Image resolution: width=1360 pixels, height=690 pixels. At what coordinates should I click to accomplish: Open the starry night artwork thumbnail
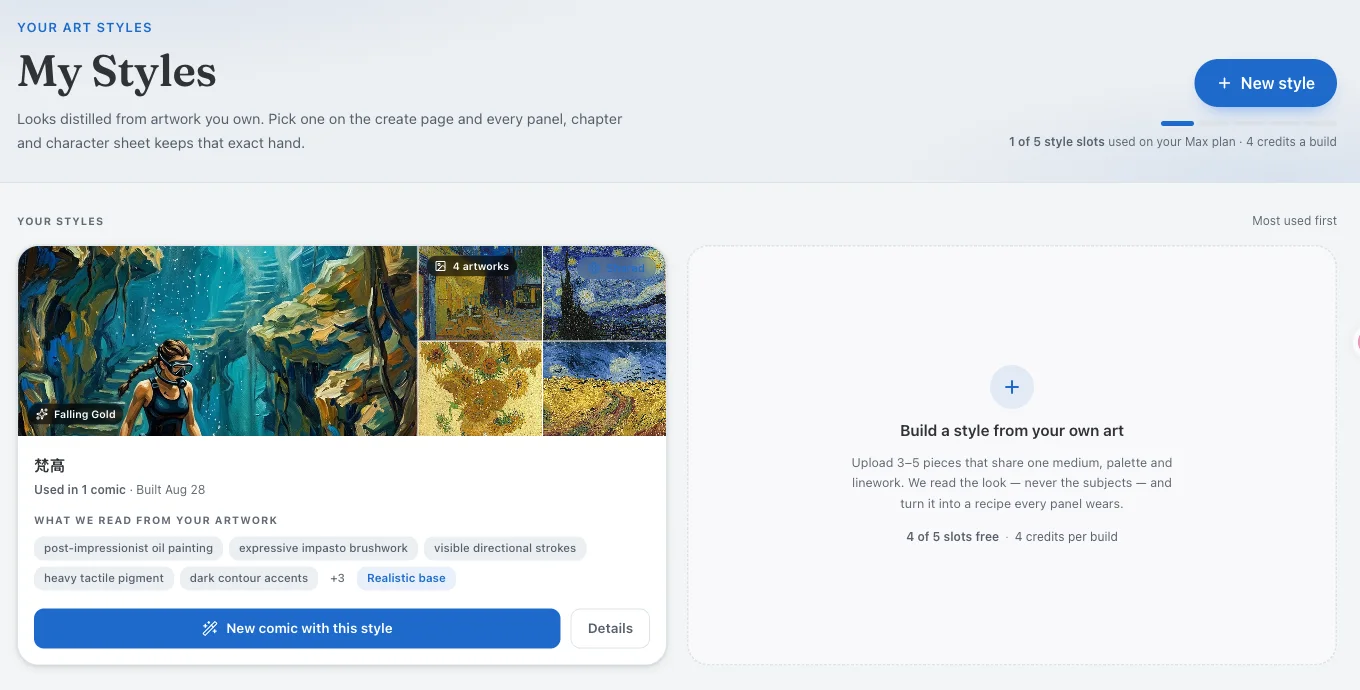coord(604,293)
